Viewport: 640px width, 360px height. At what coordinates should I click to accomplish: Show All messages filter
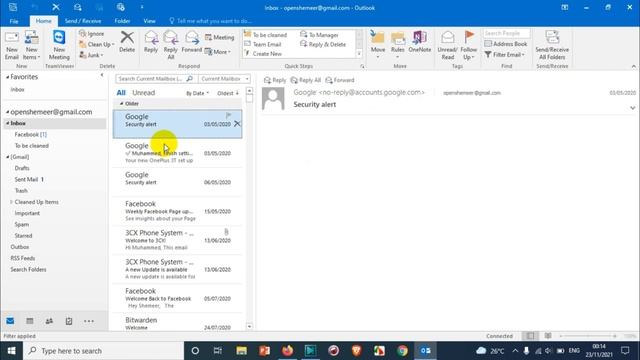121,93
